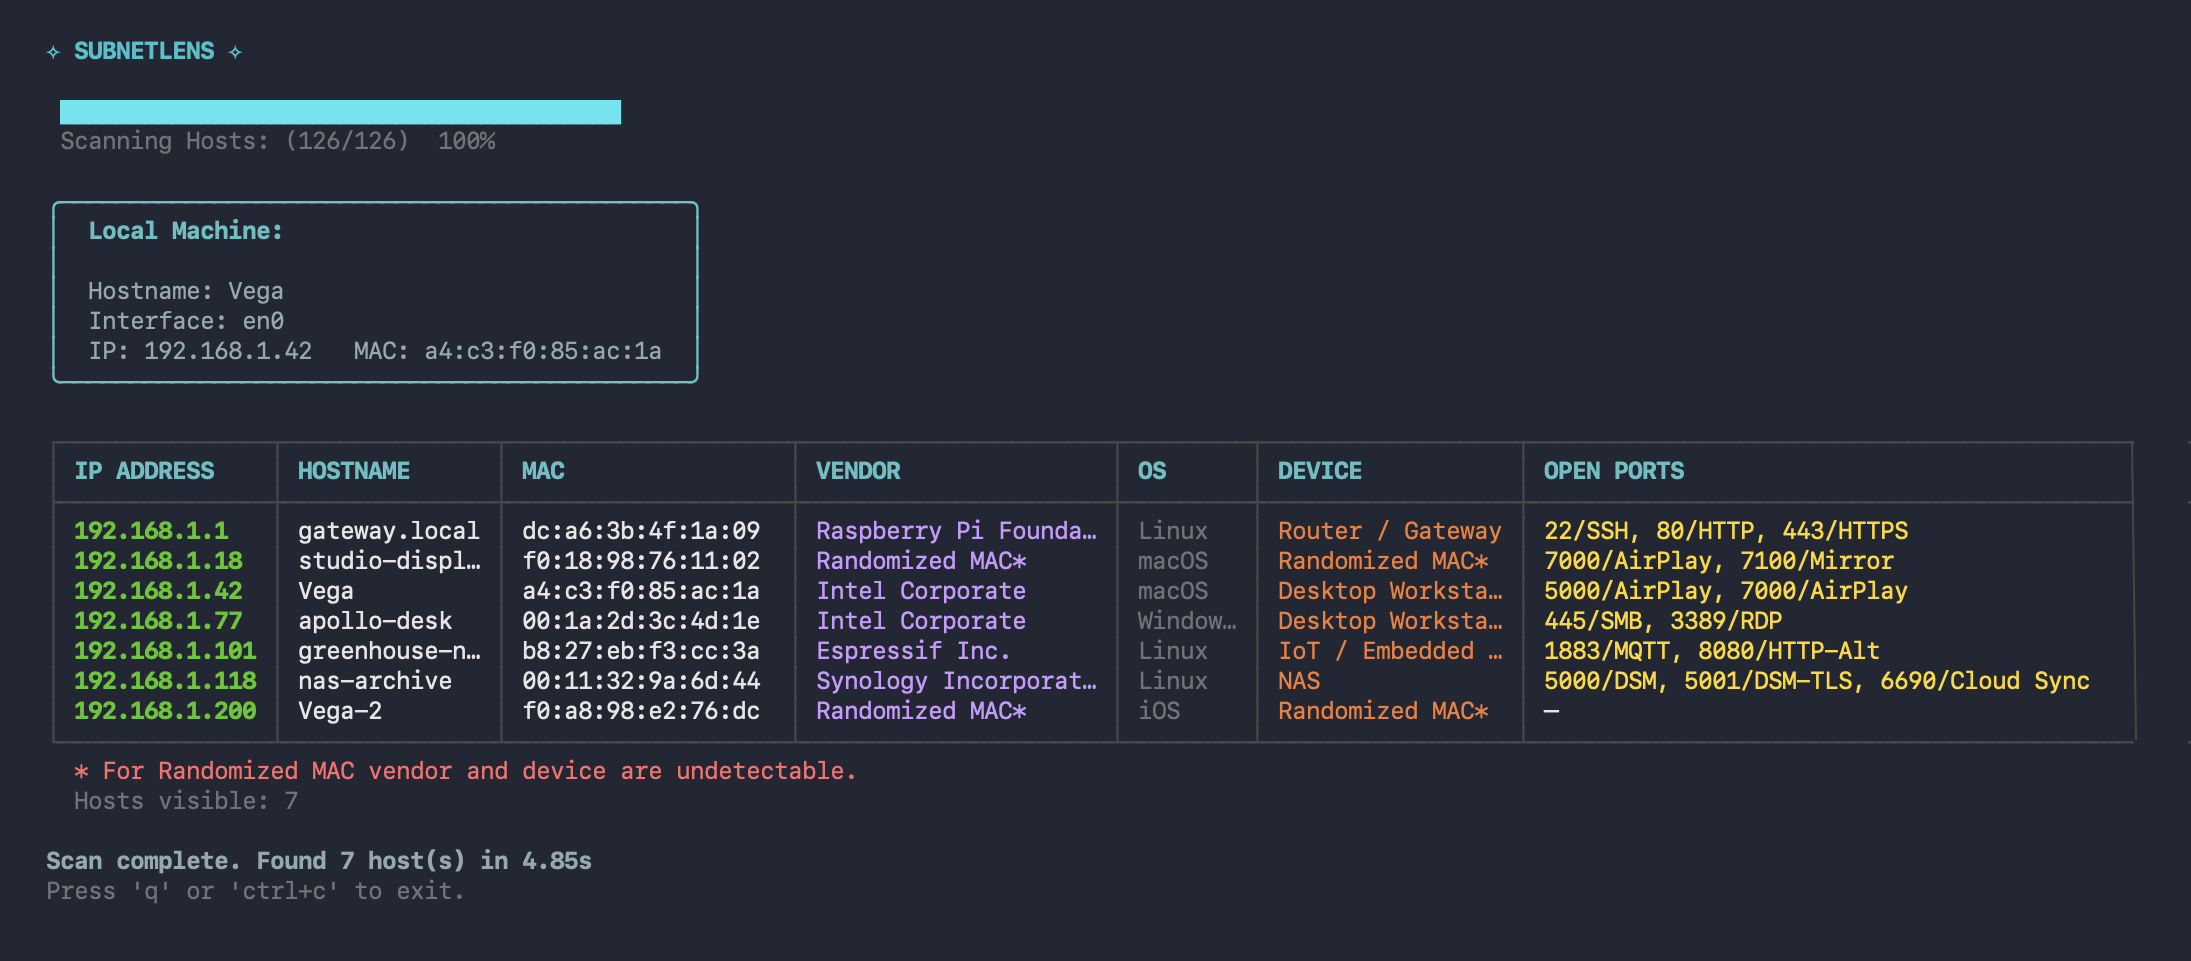Click the nas-archive hostname entry

point(375,681)
